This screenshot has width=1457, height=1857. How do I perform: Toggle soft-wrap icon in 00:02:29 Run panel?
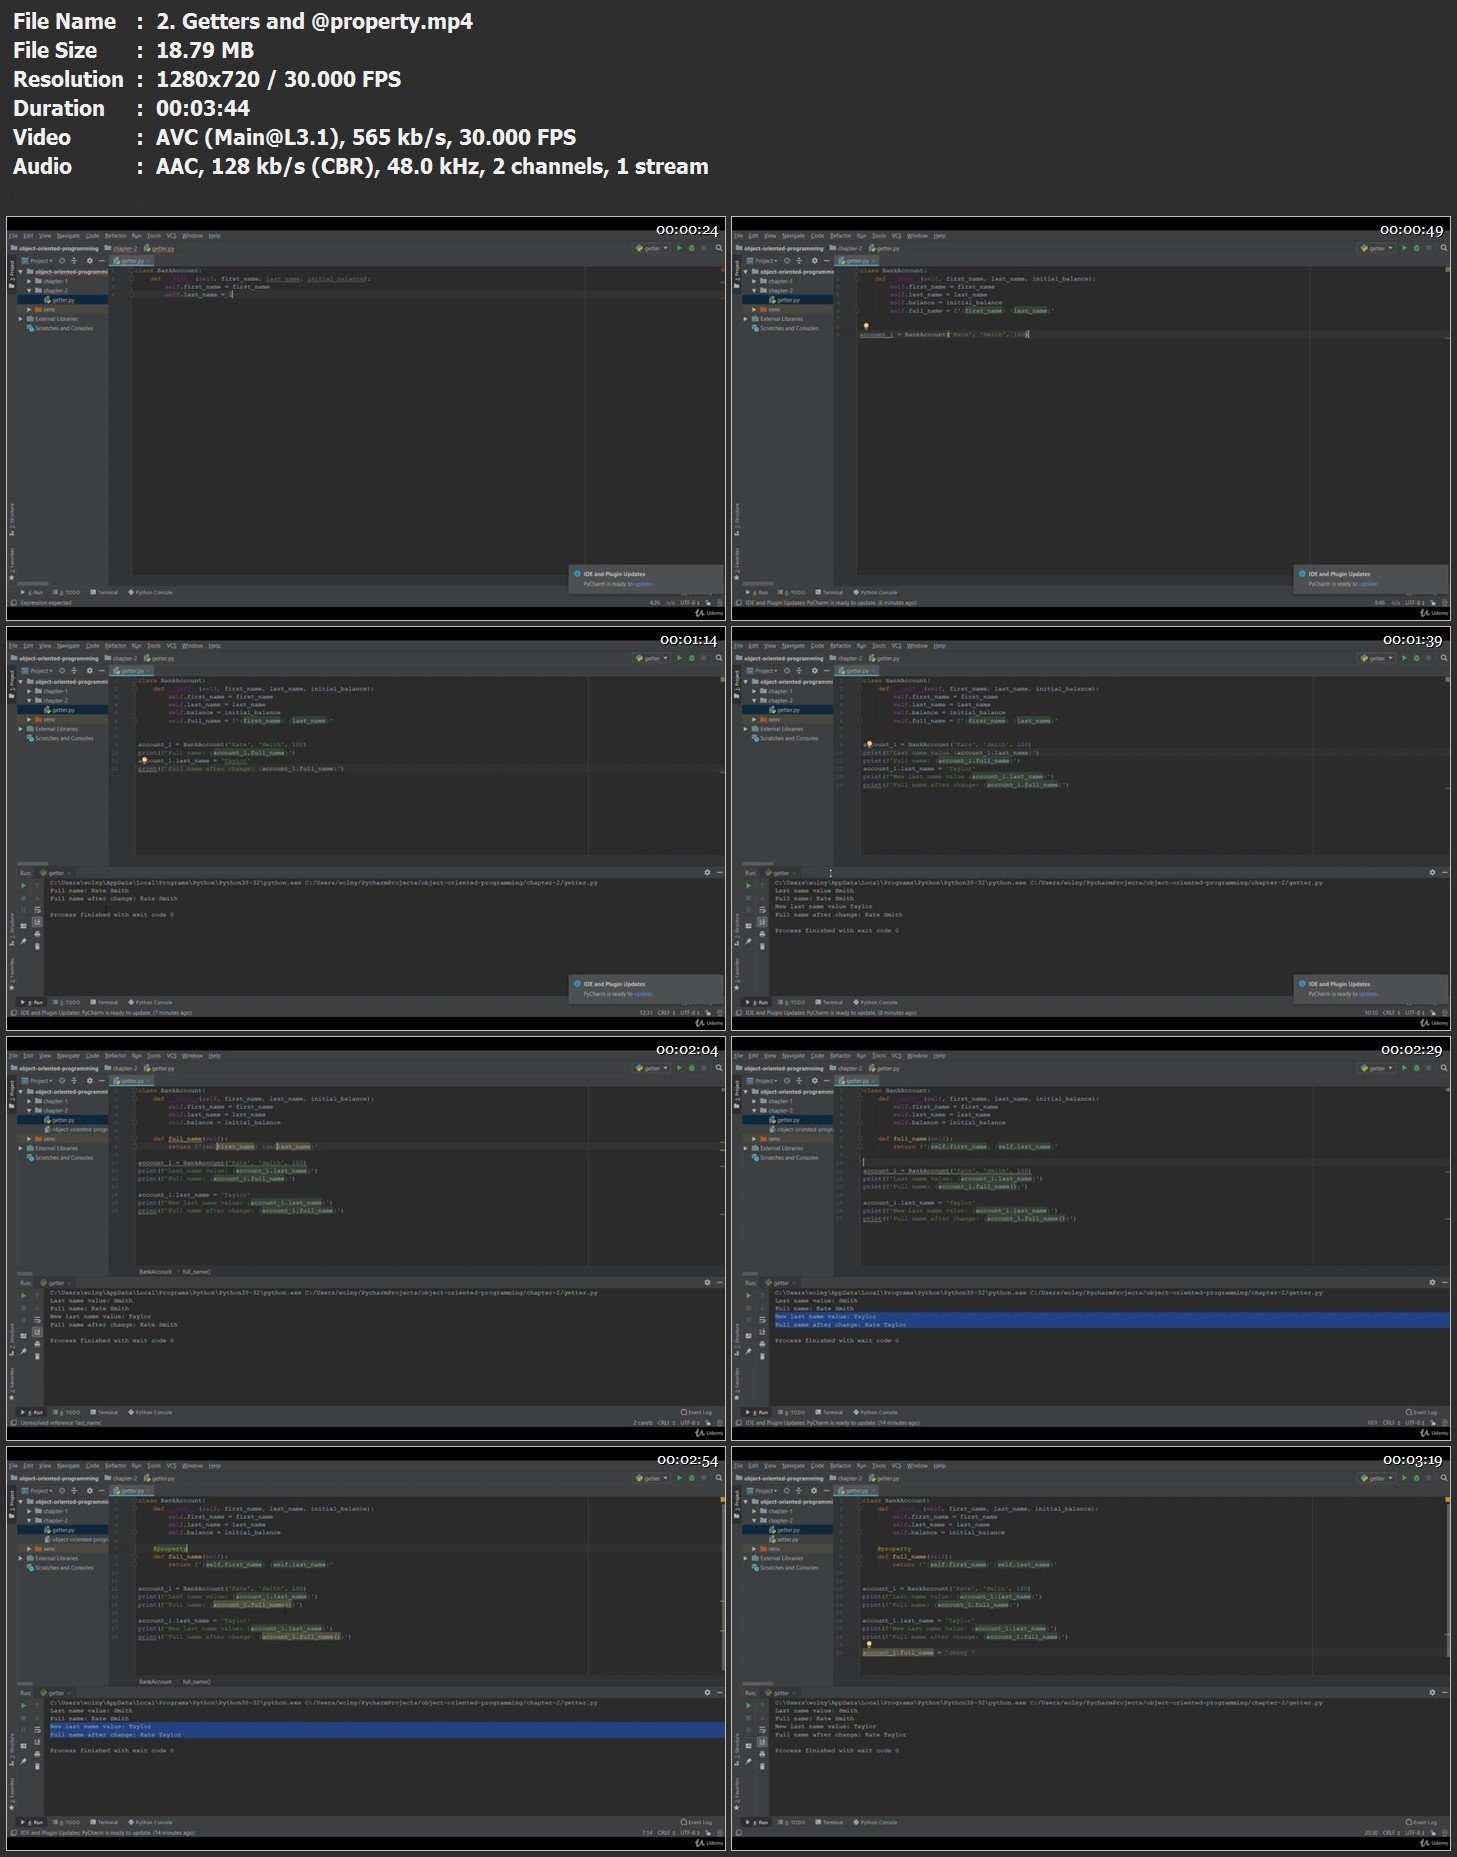click(x=762, y=1321)
